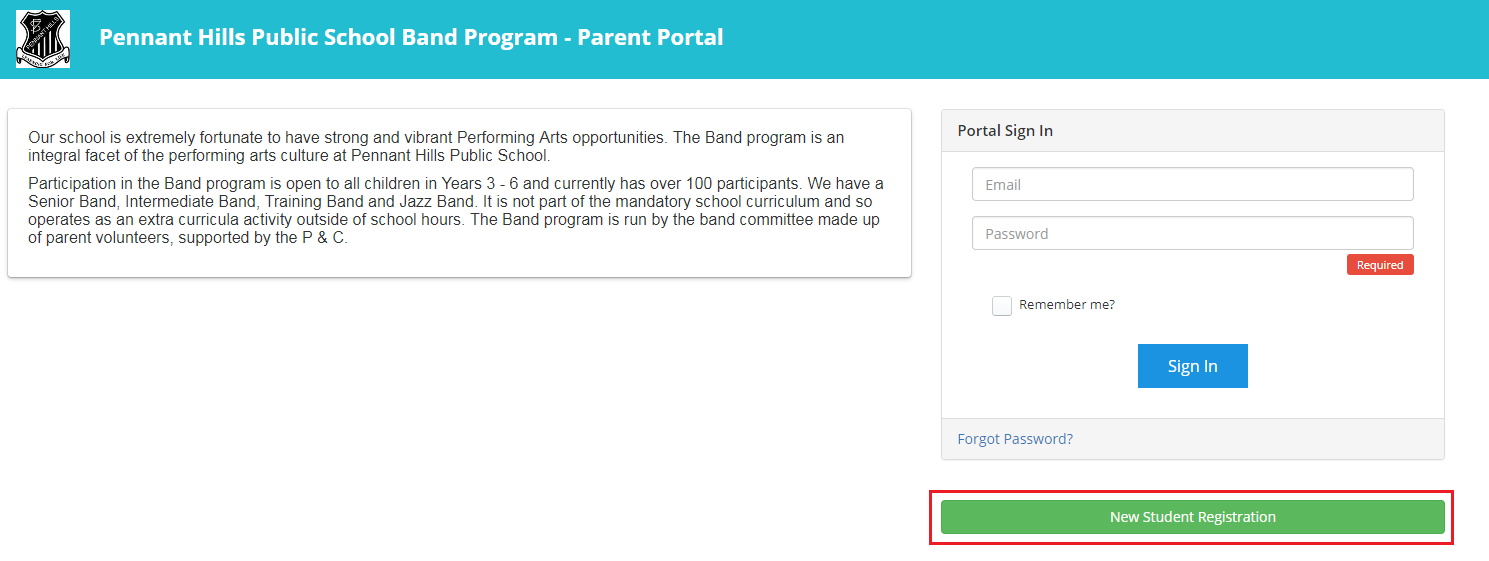Click empty space in the teal header bar
Viewport: 1489px width, 561px height.
[1100, 39]
